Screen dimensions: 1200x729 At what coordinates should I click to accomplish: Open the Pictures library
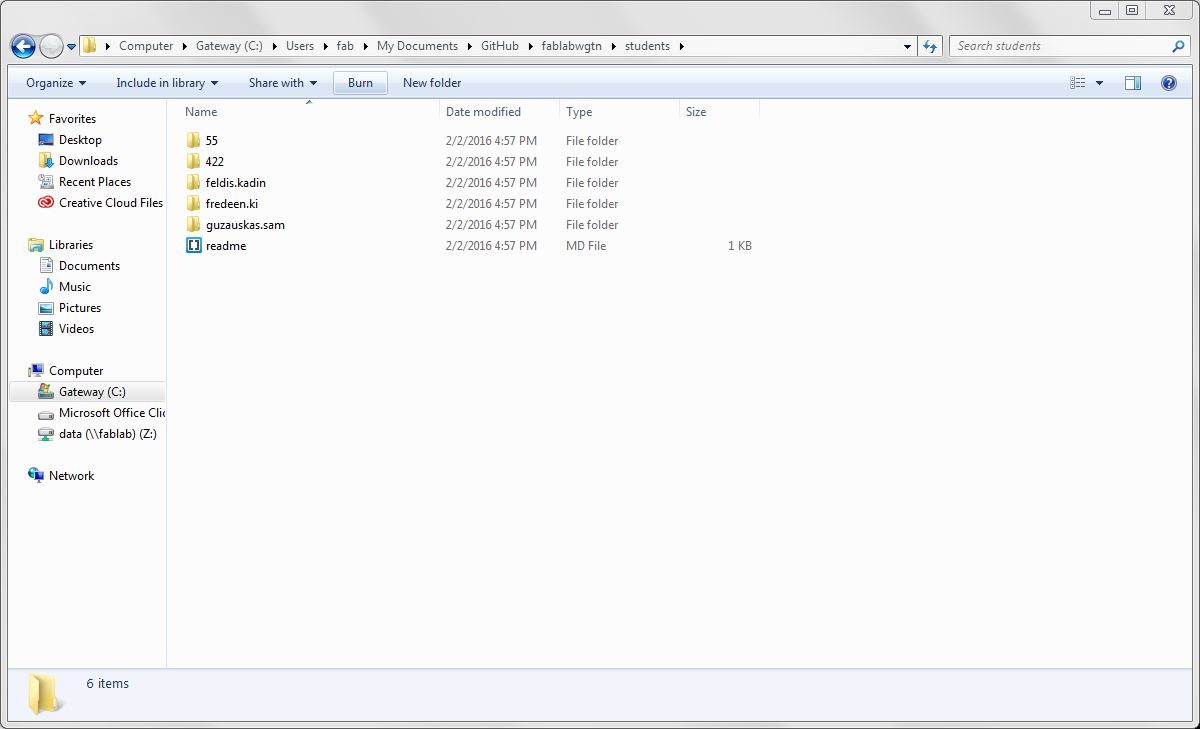click(x=80, y=308)
